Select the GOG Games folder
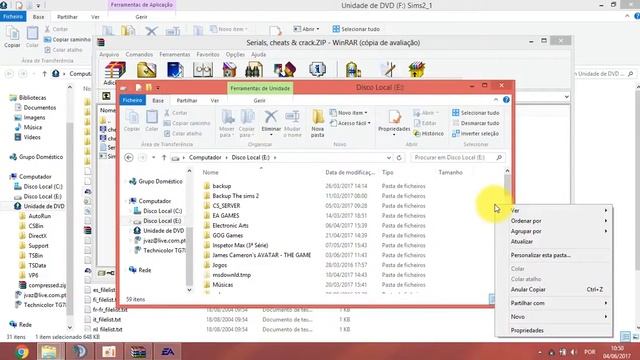The width and height of the screenshot is (640, 360). 228,236
